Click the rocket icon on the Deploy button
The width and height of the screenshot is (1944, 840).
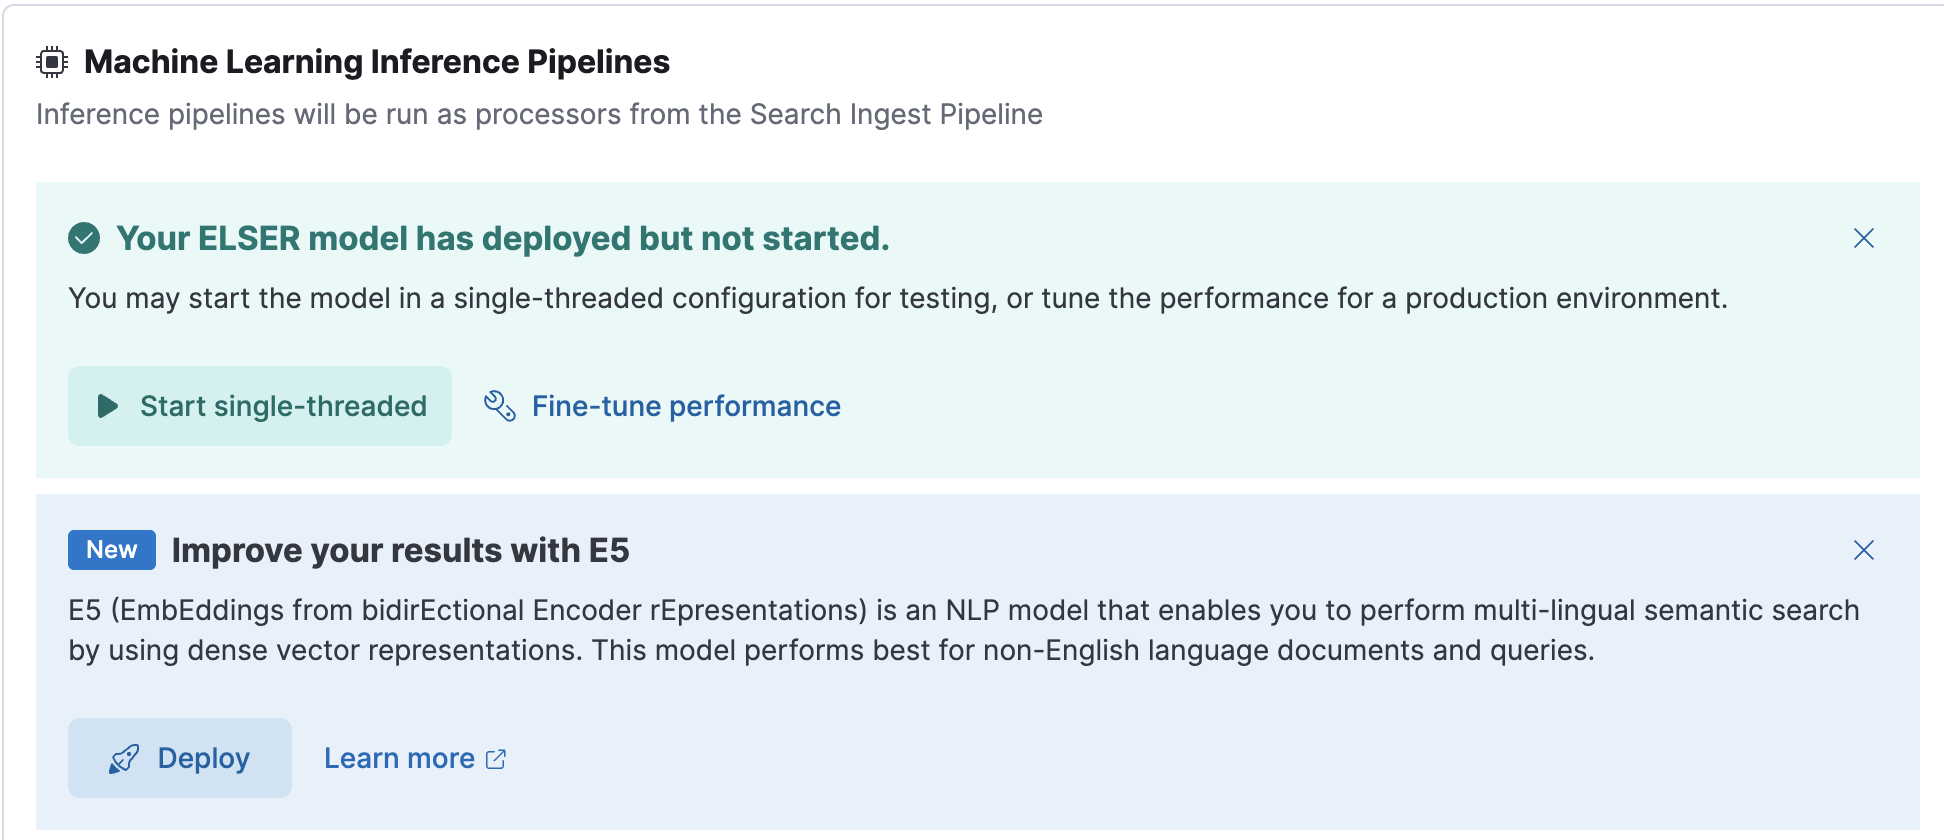tap(124, 757)
